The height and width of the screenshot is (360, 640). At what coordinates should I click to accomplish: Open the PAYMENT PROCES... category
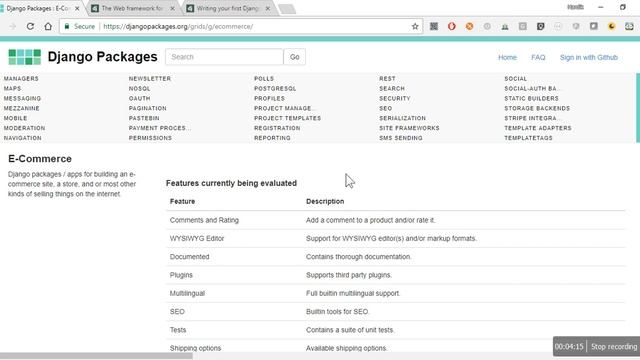[160, 128]
